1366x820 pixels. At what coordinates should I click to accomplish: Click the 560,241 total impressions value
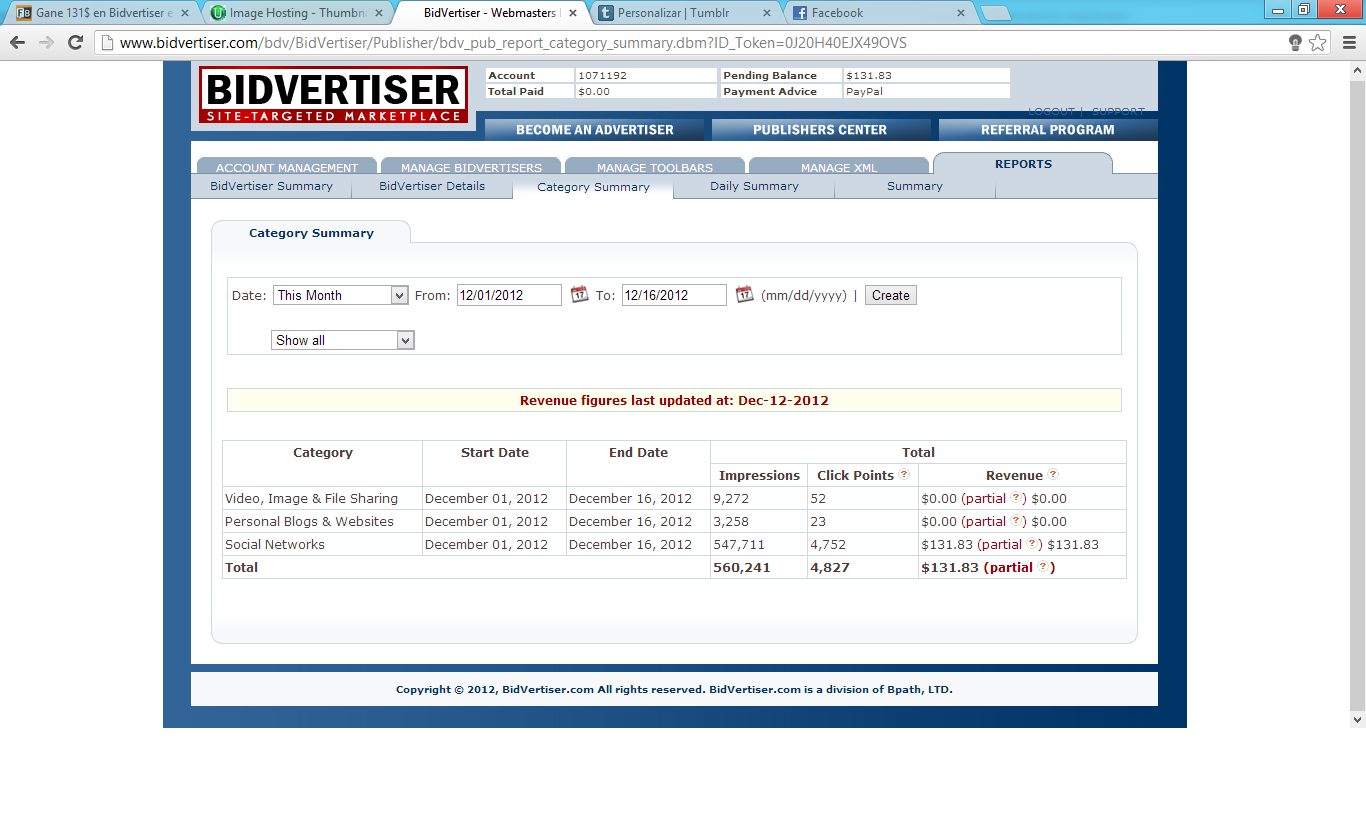(742, 567)
